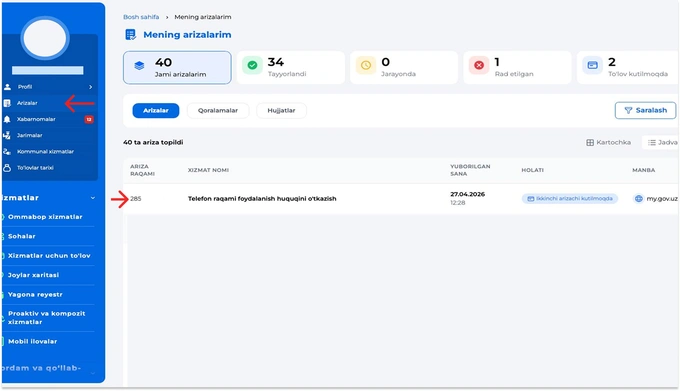This screenshot has width=680, height=391.
Task: Open Ommabop xizmatlar link
Action: pos(45,217)
